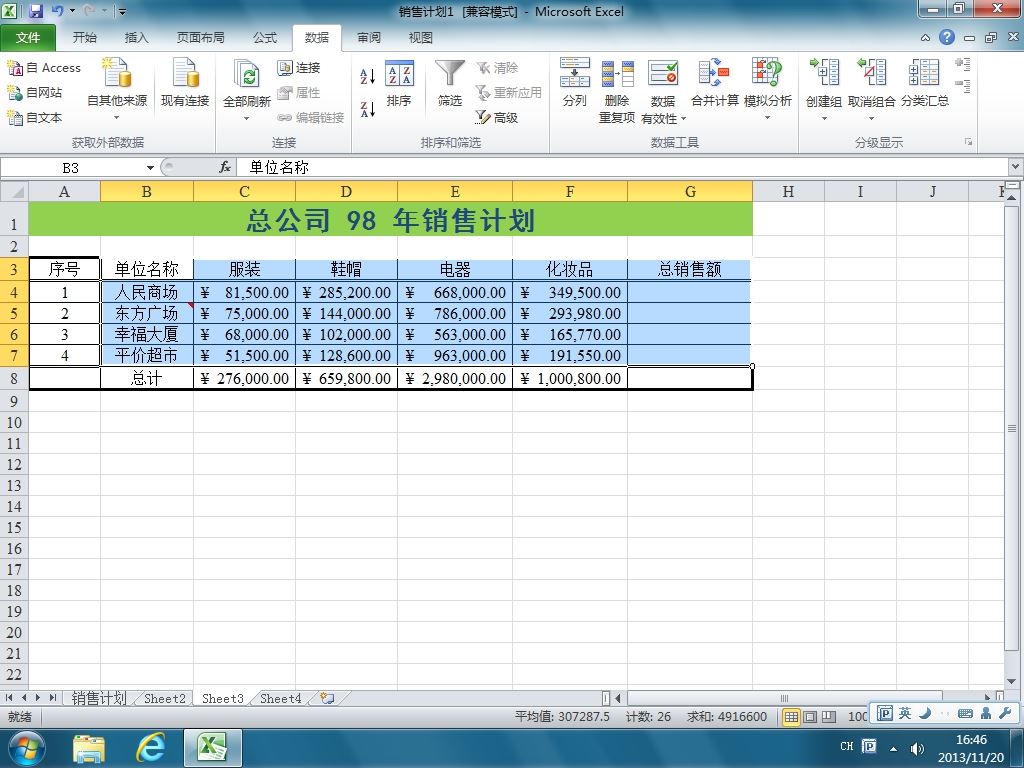Switch to the View (视图) tab
Screen dimensions: 1024x768
coord(421,37)
